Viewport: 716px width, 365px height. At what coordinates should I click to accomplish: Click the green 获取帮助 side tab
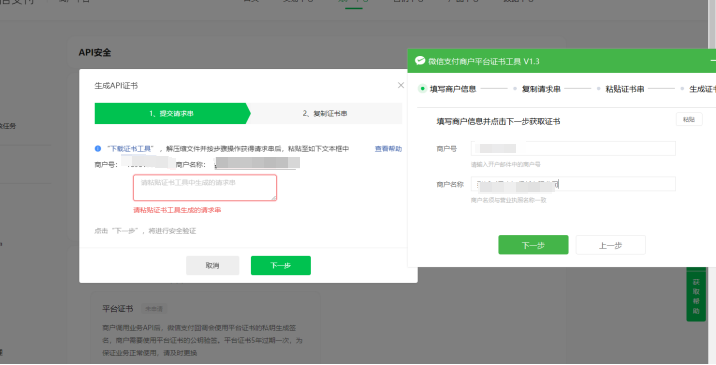696,295
